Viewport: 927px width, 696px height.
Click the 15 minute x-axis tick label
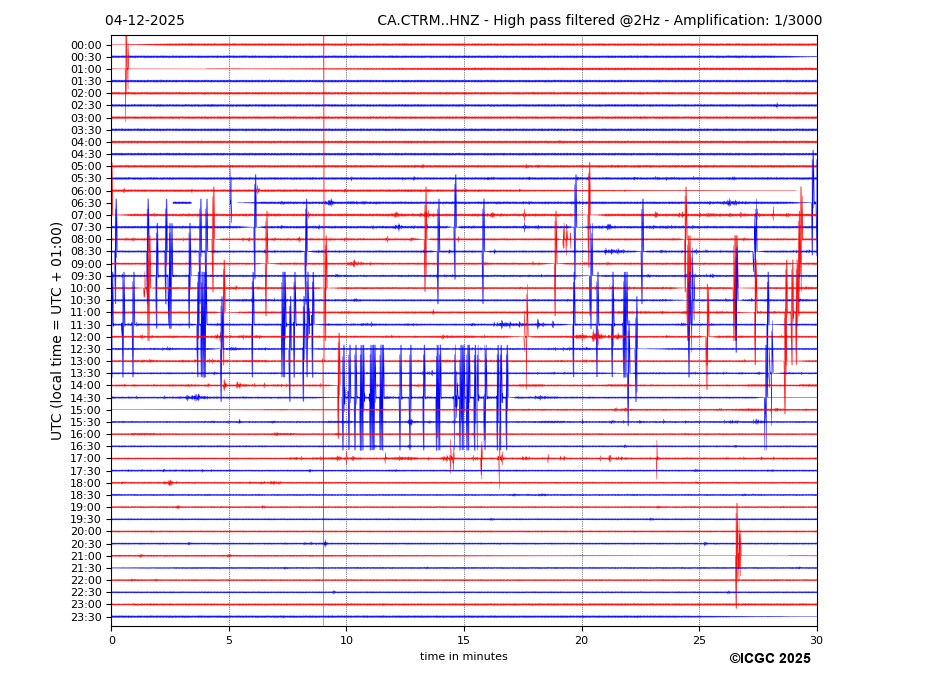tap(464, 640)
